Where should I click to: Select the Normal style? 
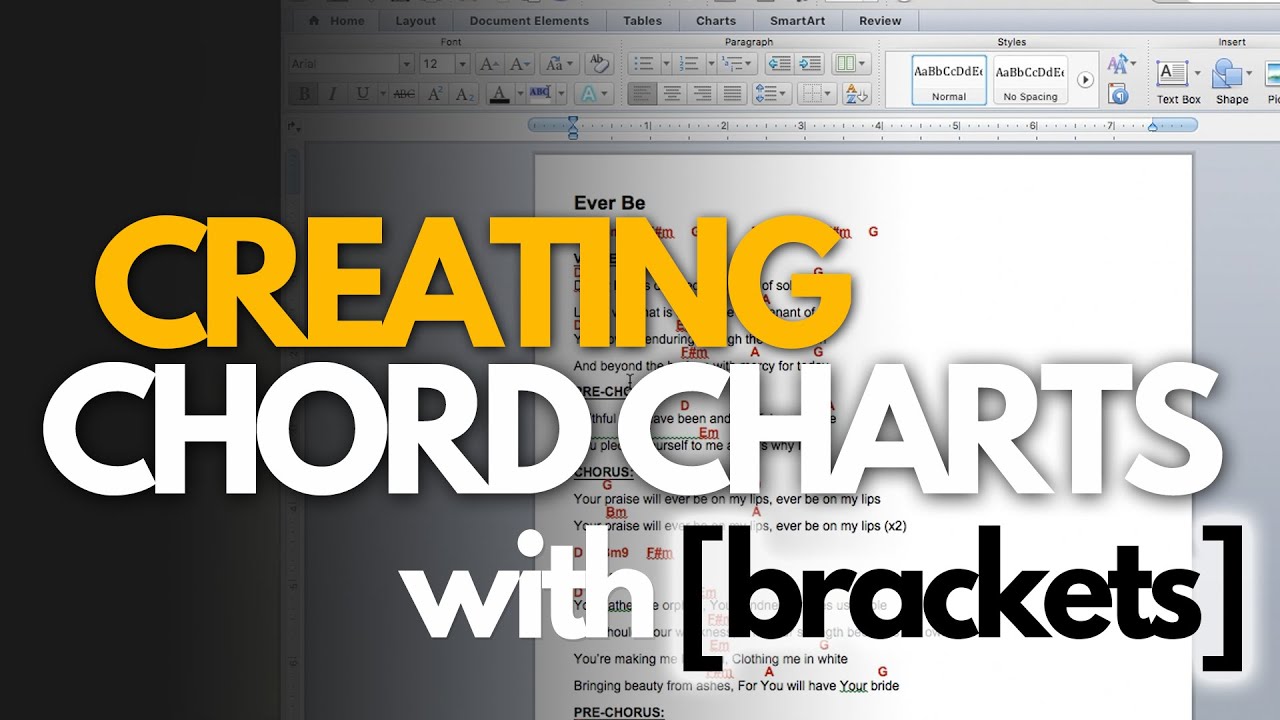pos(949,79)
